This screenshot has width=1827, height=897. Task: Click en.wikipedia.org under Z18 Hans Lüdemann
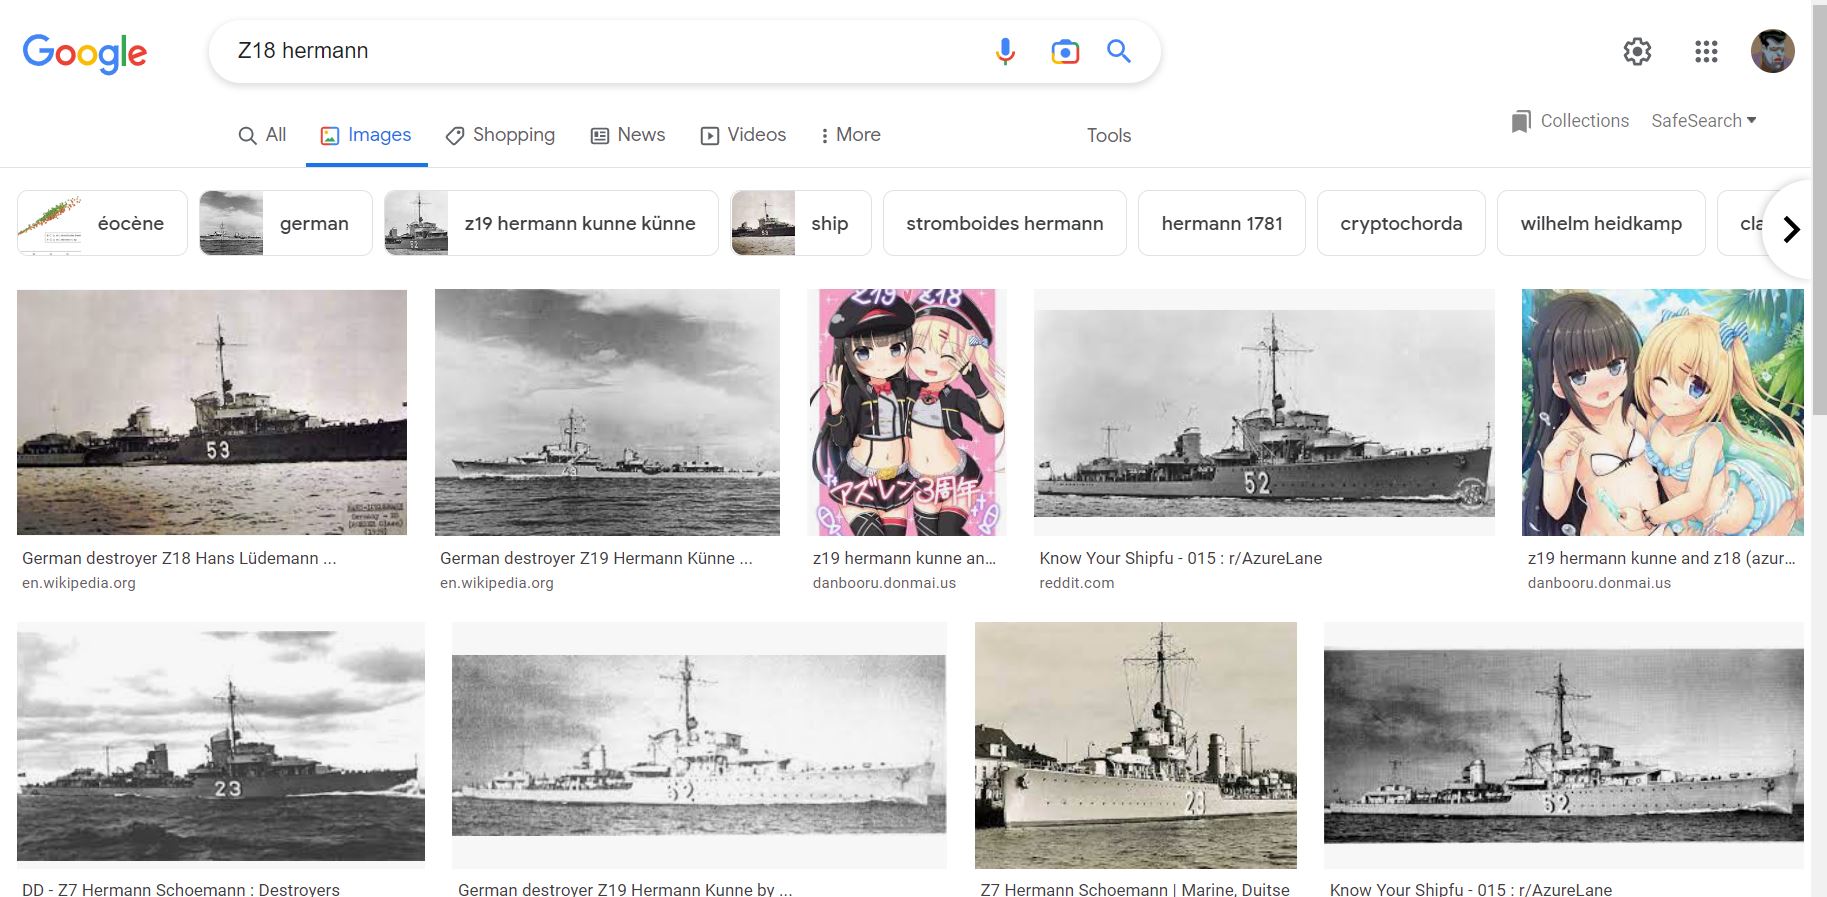click(x=79, y=583)
